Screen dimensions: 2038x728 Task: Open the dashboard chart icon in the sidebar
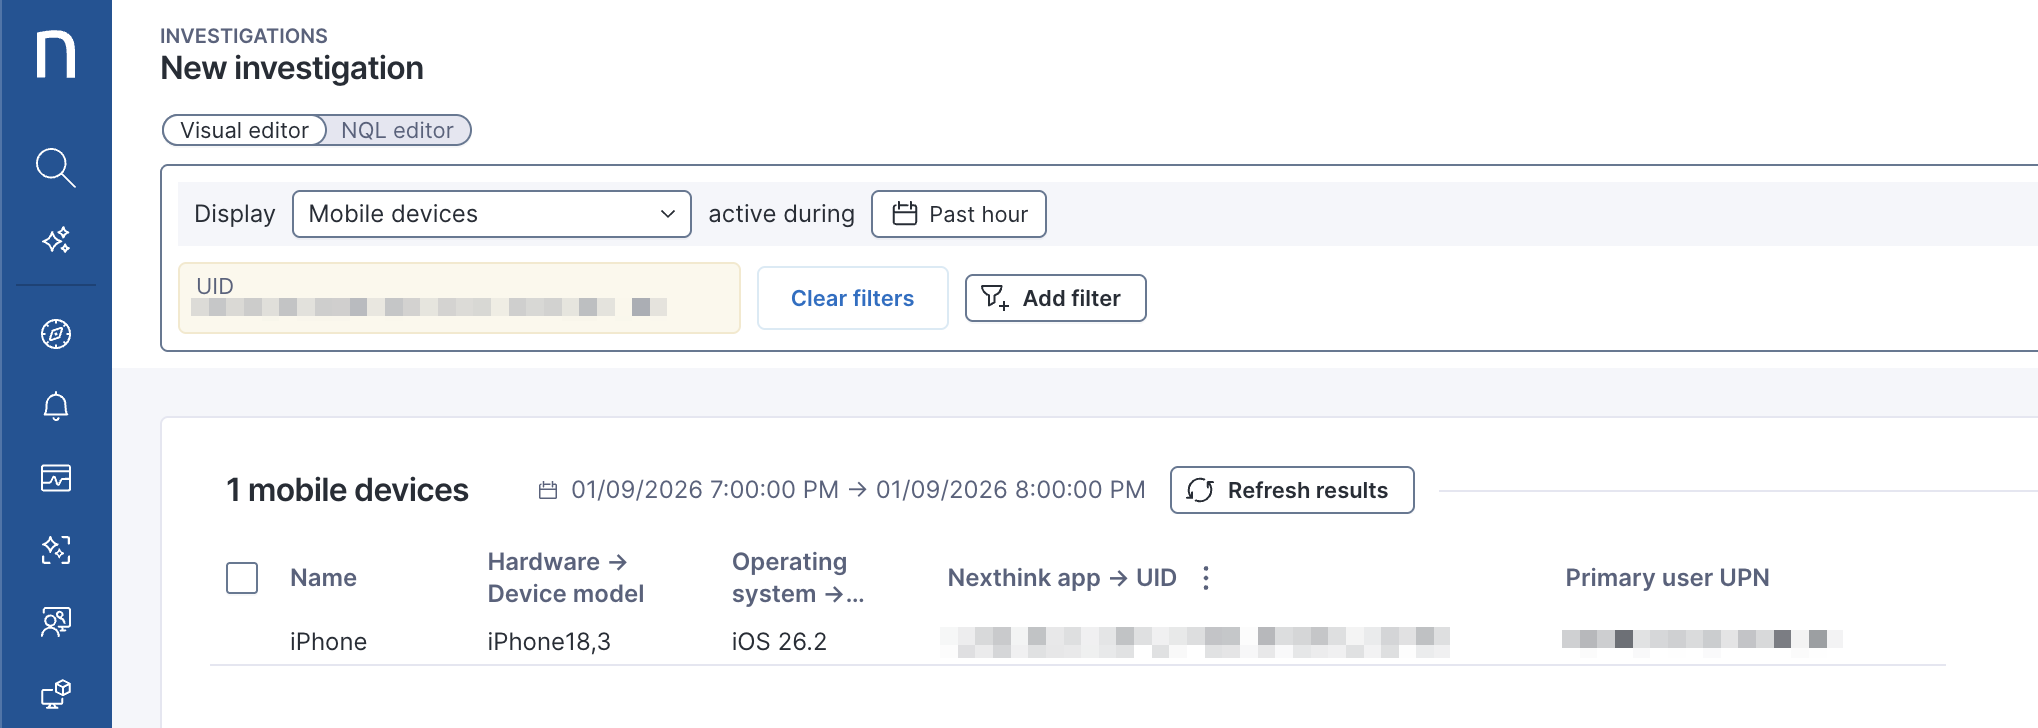coord(56,478)
